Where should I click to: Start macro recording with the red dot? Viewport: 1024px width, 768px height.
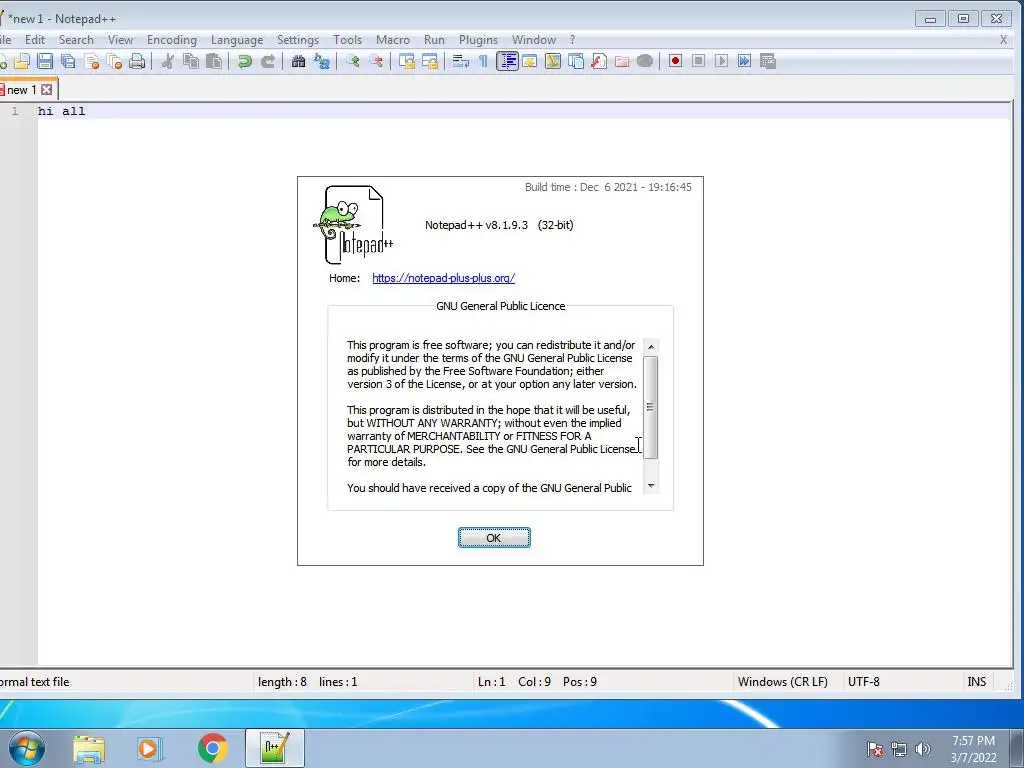tap(675, 61)
